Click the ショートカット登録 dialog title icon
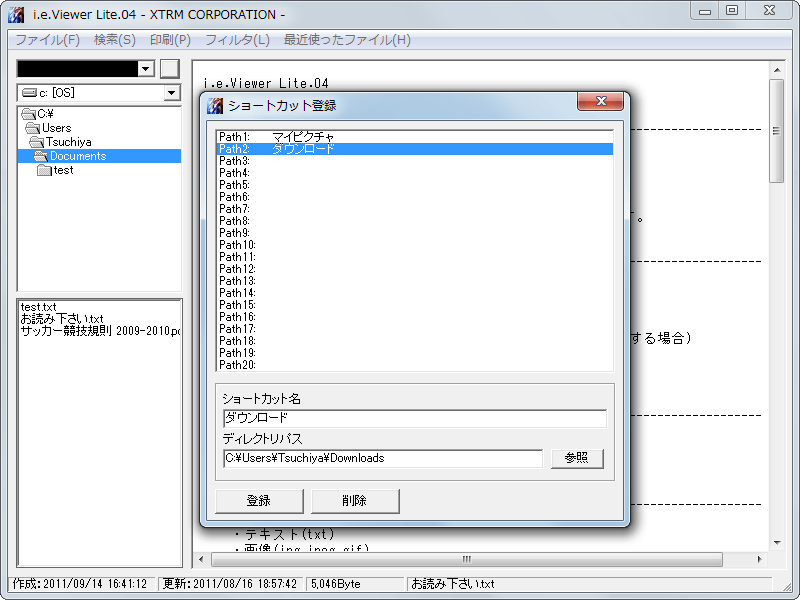This screenshot has width=800, height=600. point(215,106)
